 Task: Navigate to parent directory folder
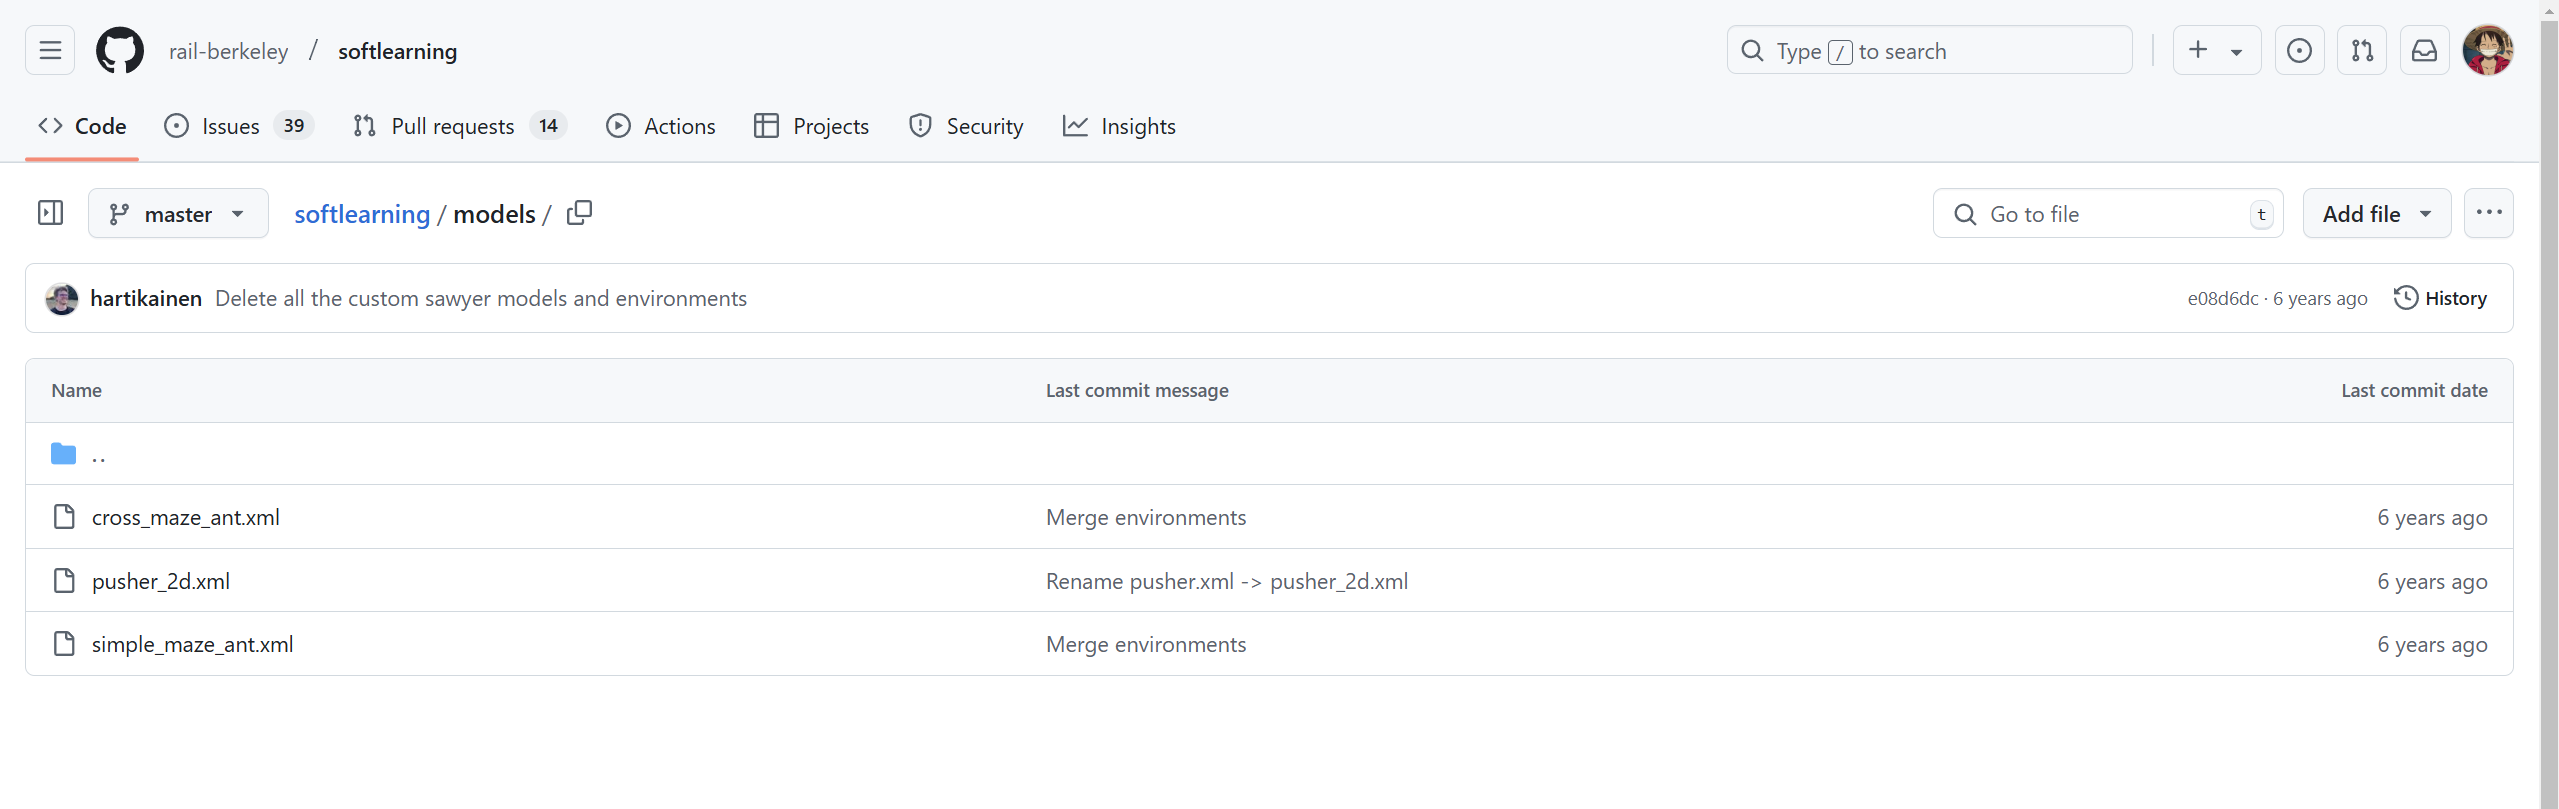tap(98, 455)
